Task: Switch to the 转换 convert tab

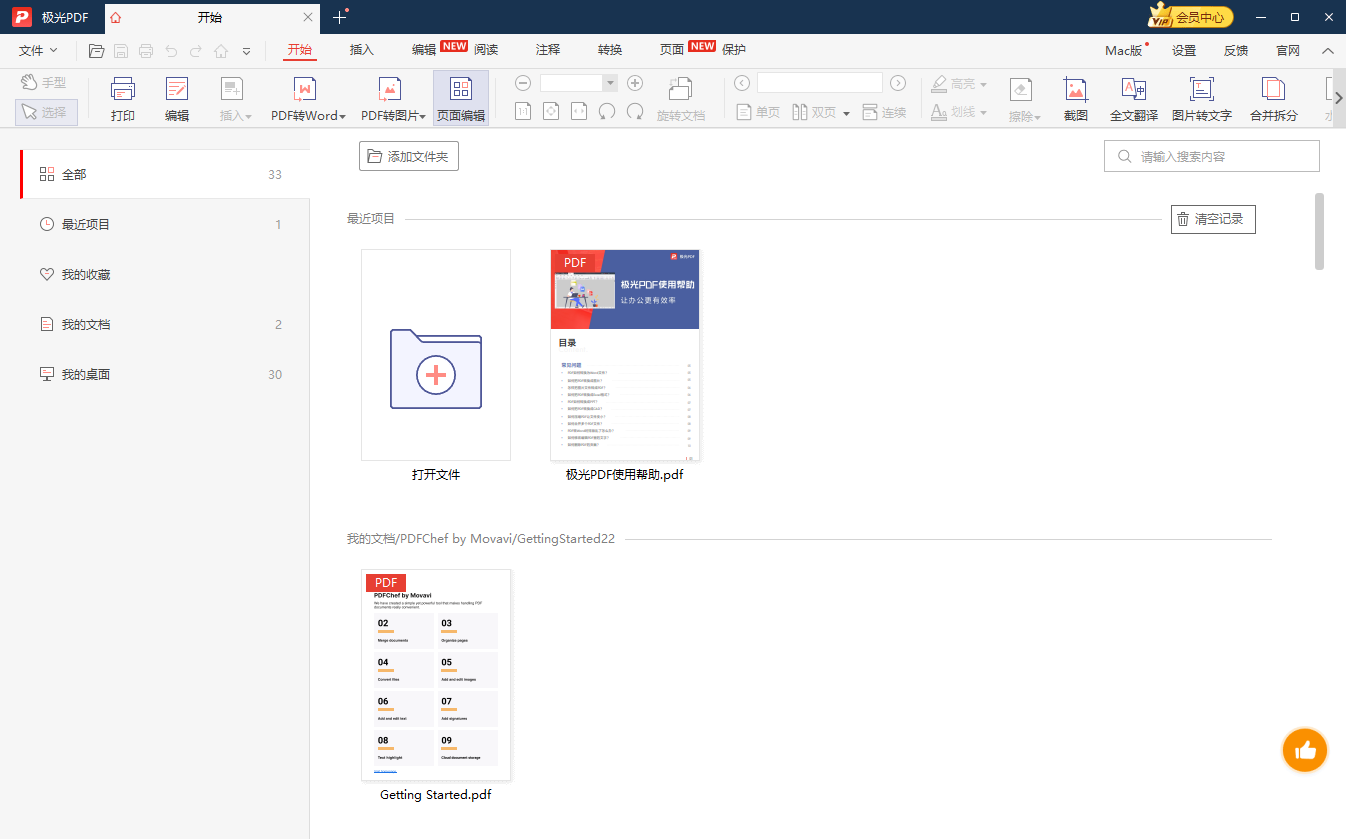Action: tap(610, 50)
